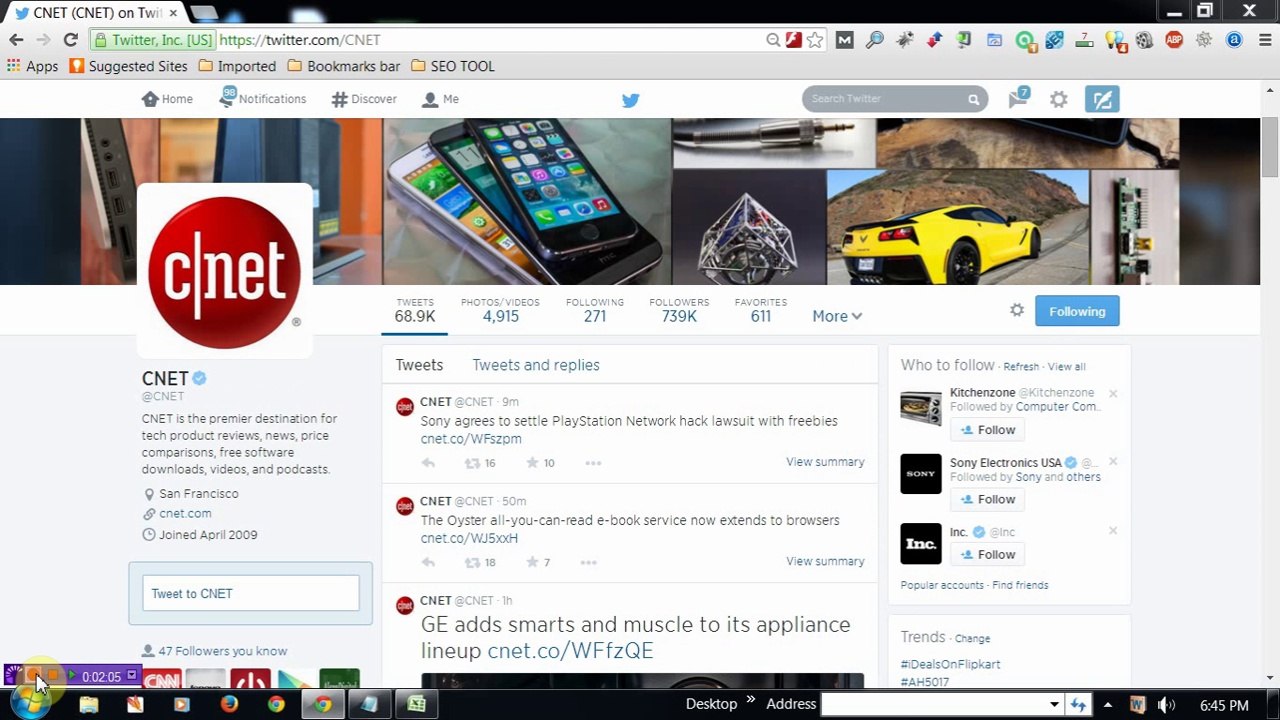Open direct messages icon
The image size is (1280, 720).
click(1018, 98)
